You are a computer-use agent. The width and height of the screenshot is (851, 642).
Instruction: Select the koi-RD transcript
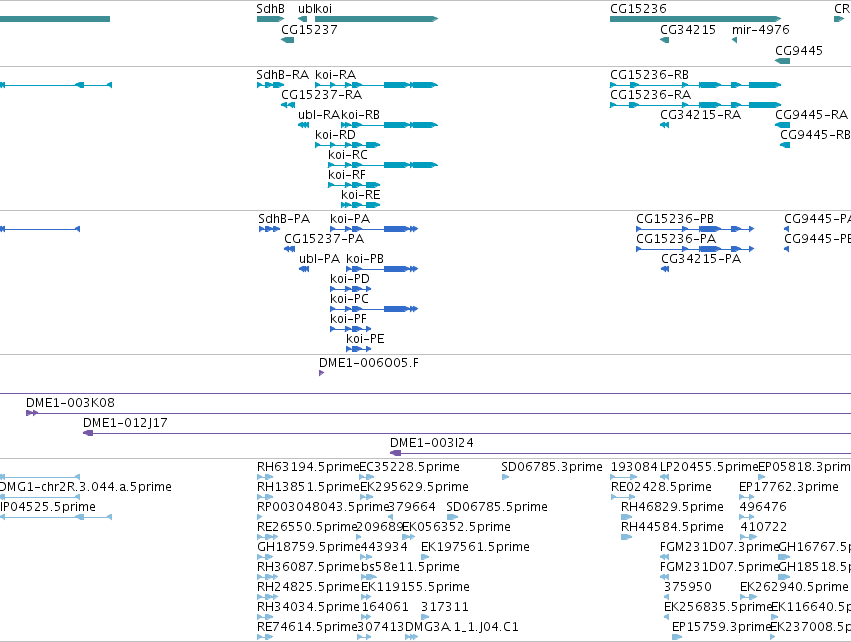click(x=348, y=145)
